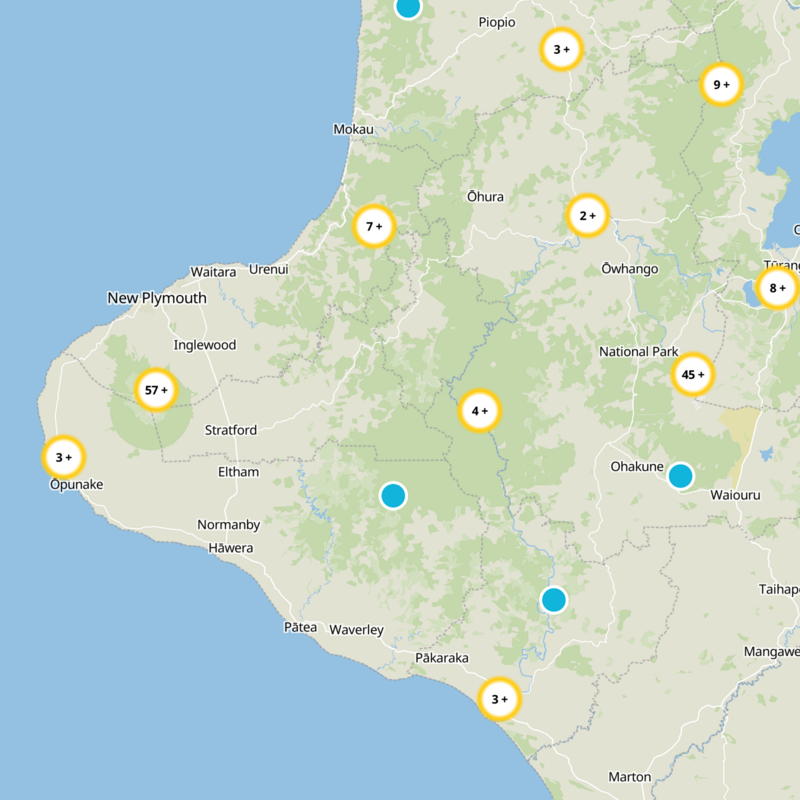
Task: Expand the 3+ cluster near Piopio
Action: point(561,49)
